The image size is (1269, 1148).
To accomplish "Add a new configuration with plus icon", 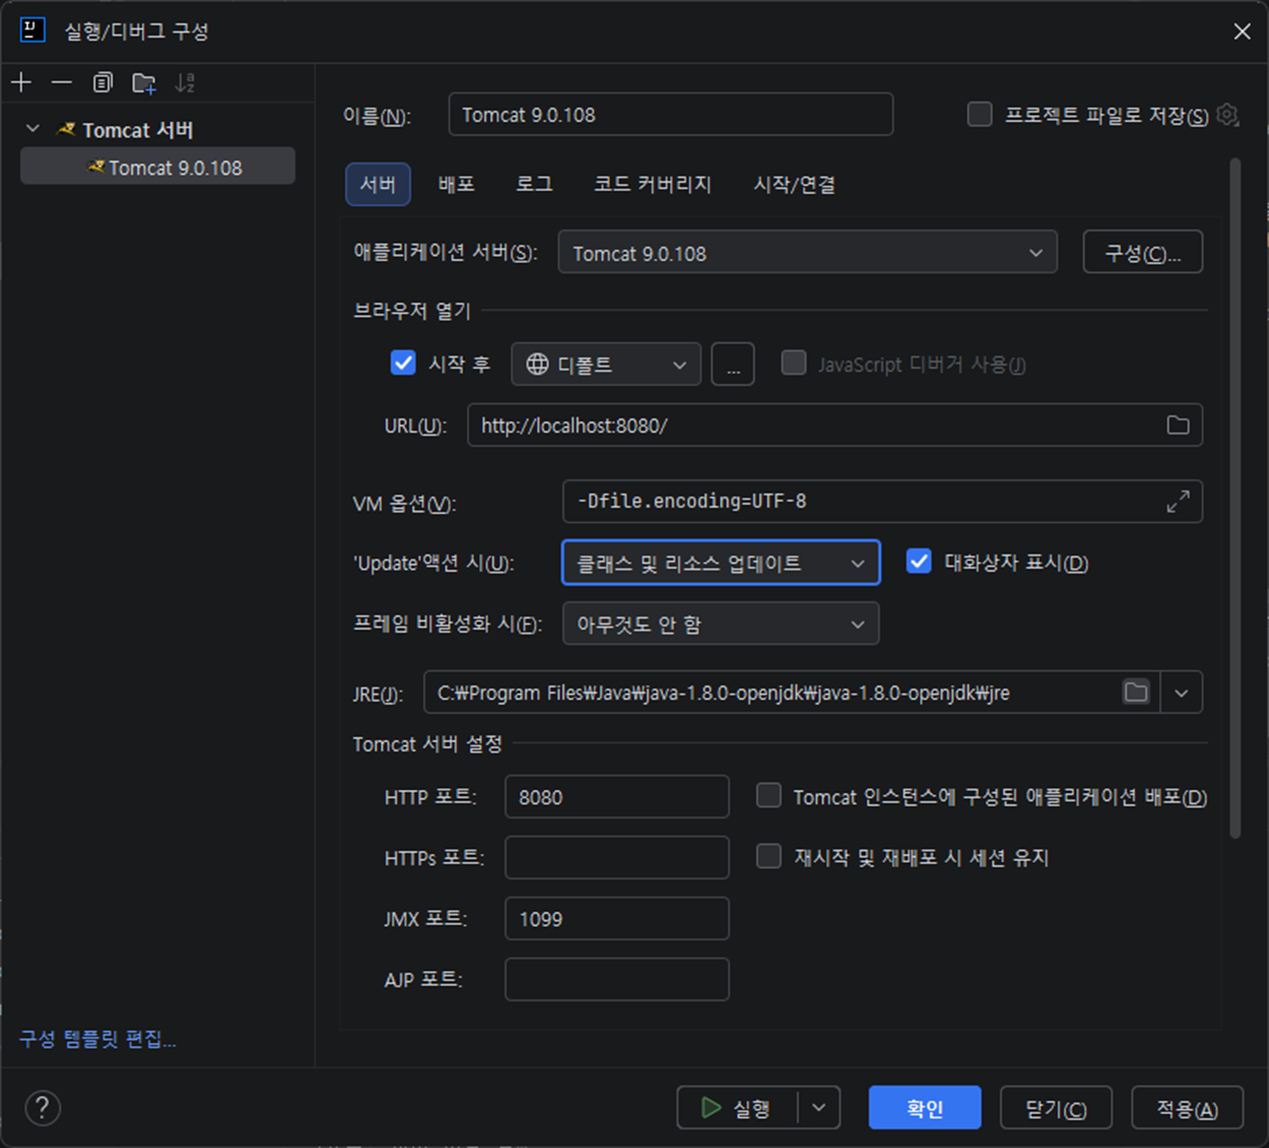I will [21, 82].
